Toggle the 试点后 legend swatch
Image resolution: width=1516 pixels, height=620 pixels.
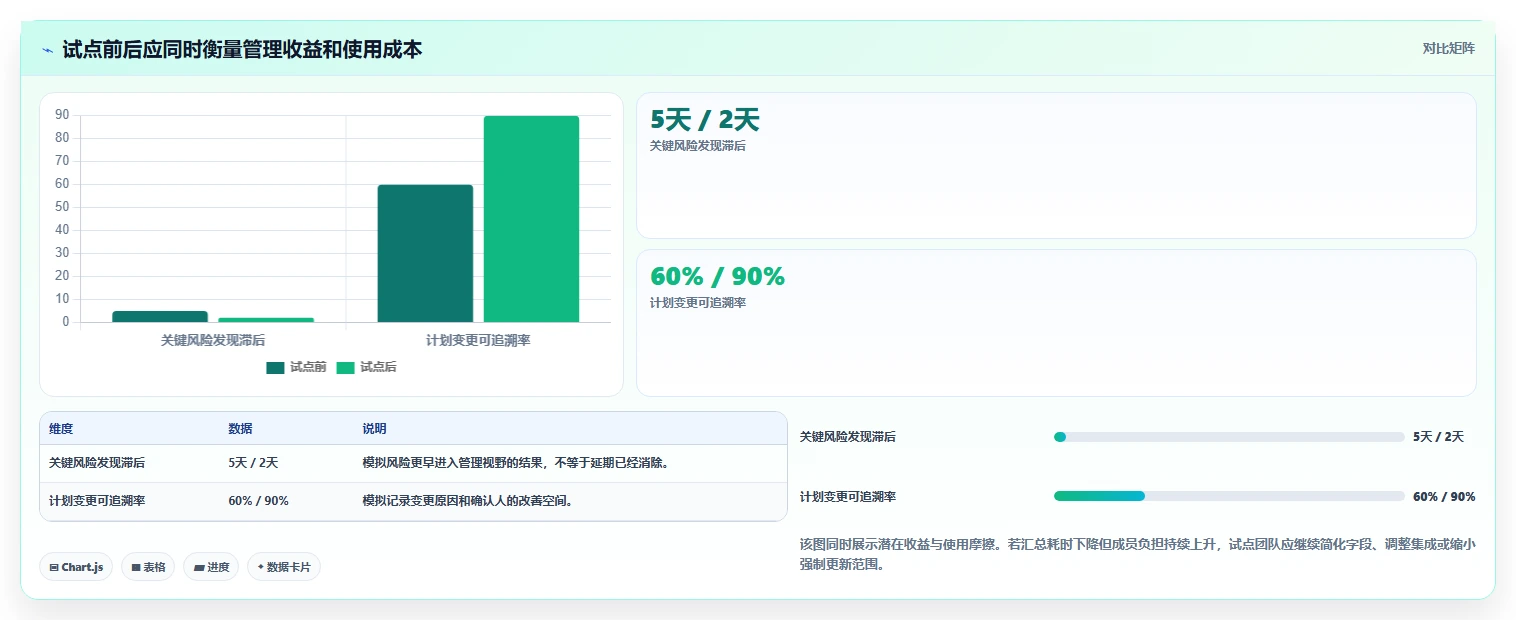coord(345,367)
